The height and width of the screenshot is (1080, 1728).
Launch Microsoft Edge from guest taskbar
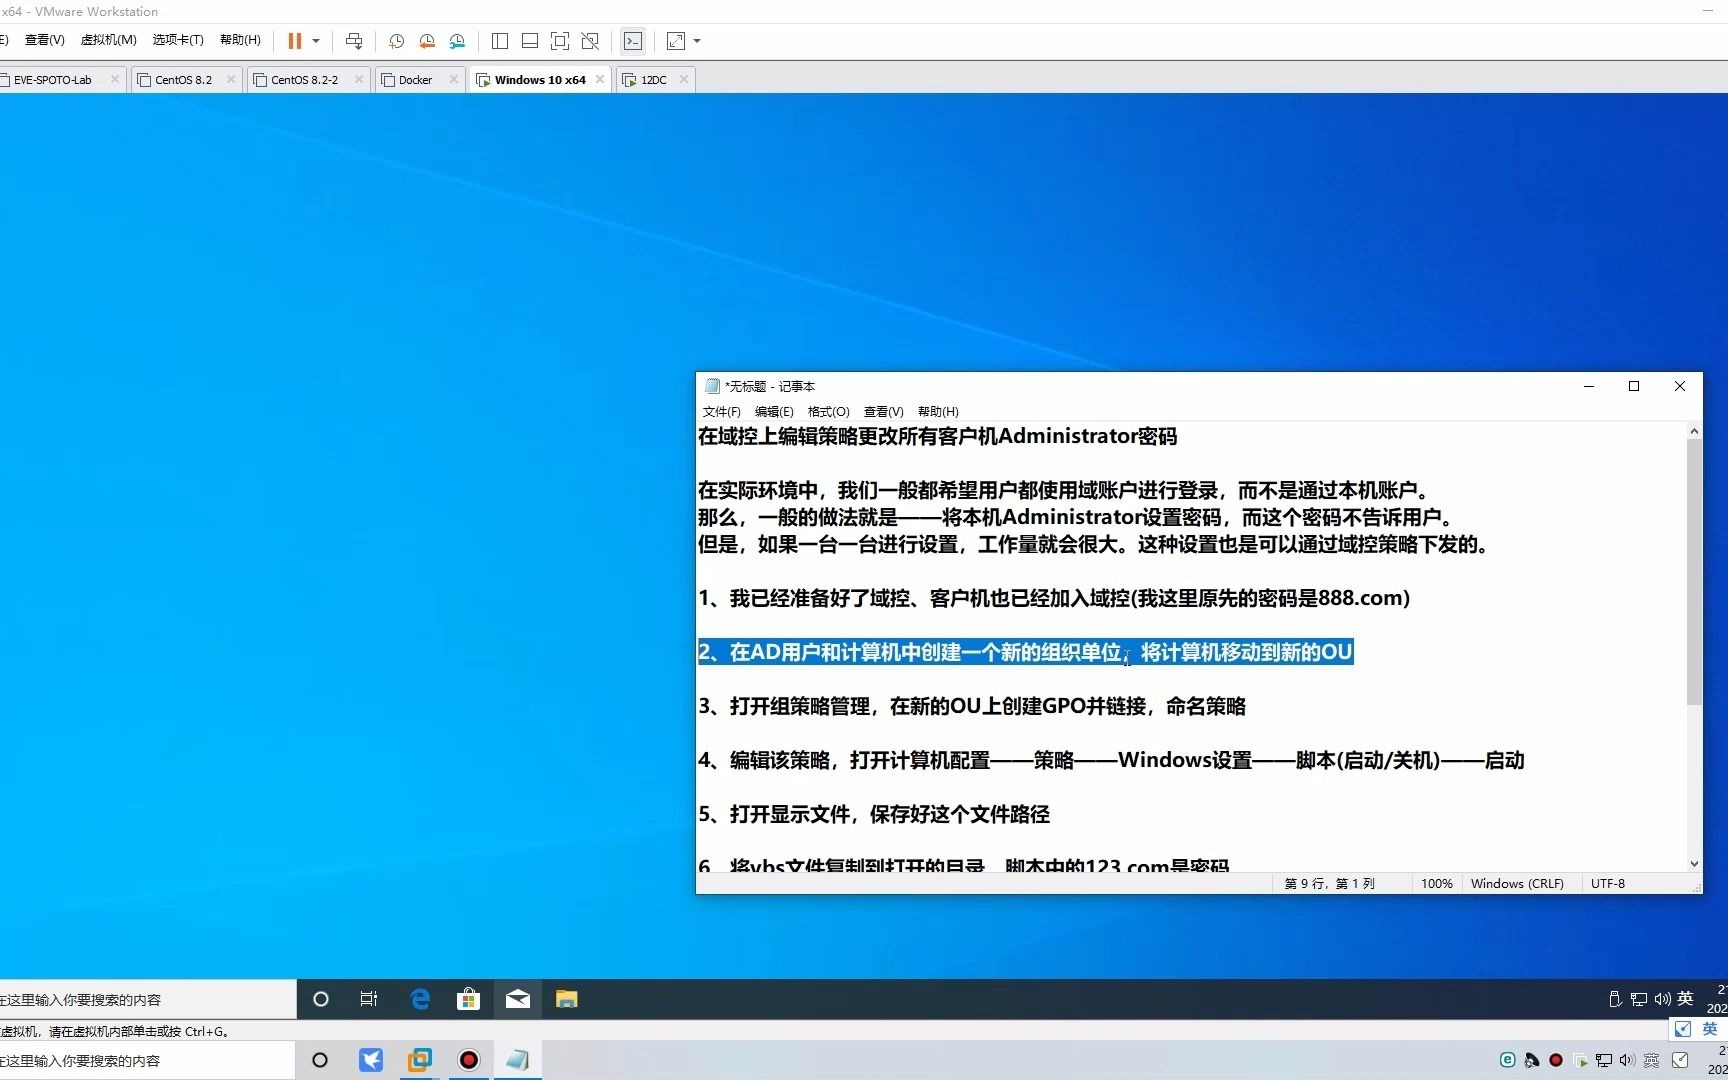pyautogui.click(x=420, y=999)
